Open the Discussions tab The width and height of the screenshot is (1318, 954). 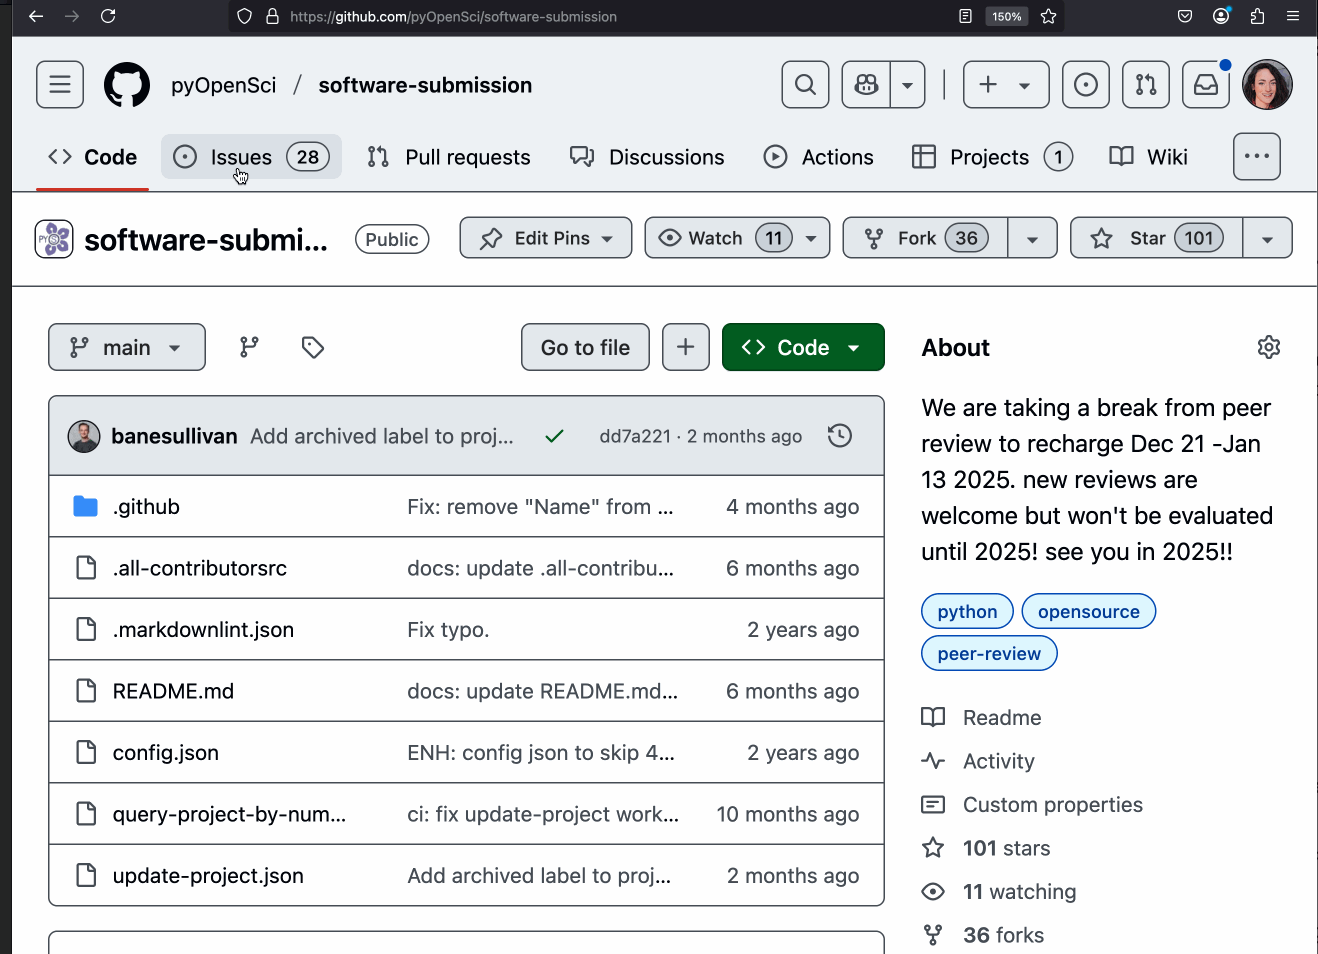coord(647,157)
